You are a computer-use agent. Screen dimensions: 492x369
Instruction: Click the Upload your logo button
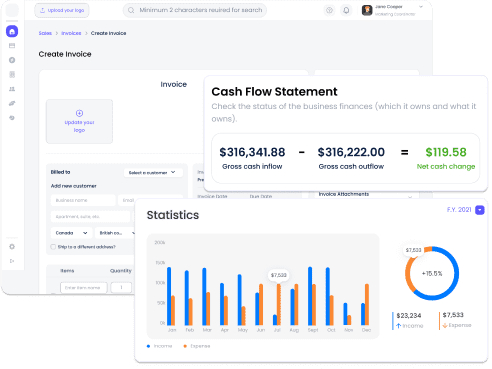pos(62,10)
